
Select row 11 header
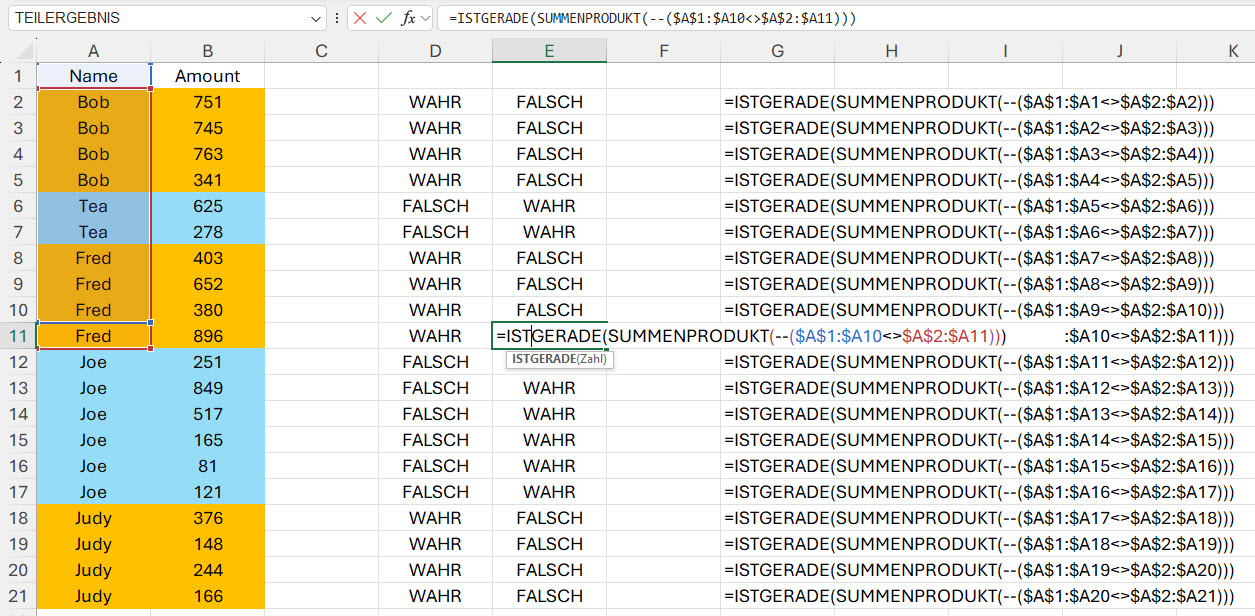pos(18,336)
